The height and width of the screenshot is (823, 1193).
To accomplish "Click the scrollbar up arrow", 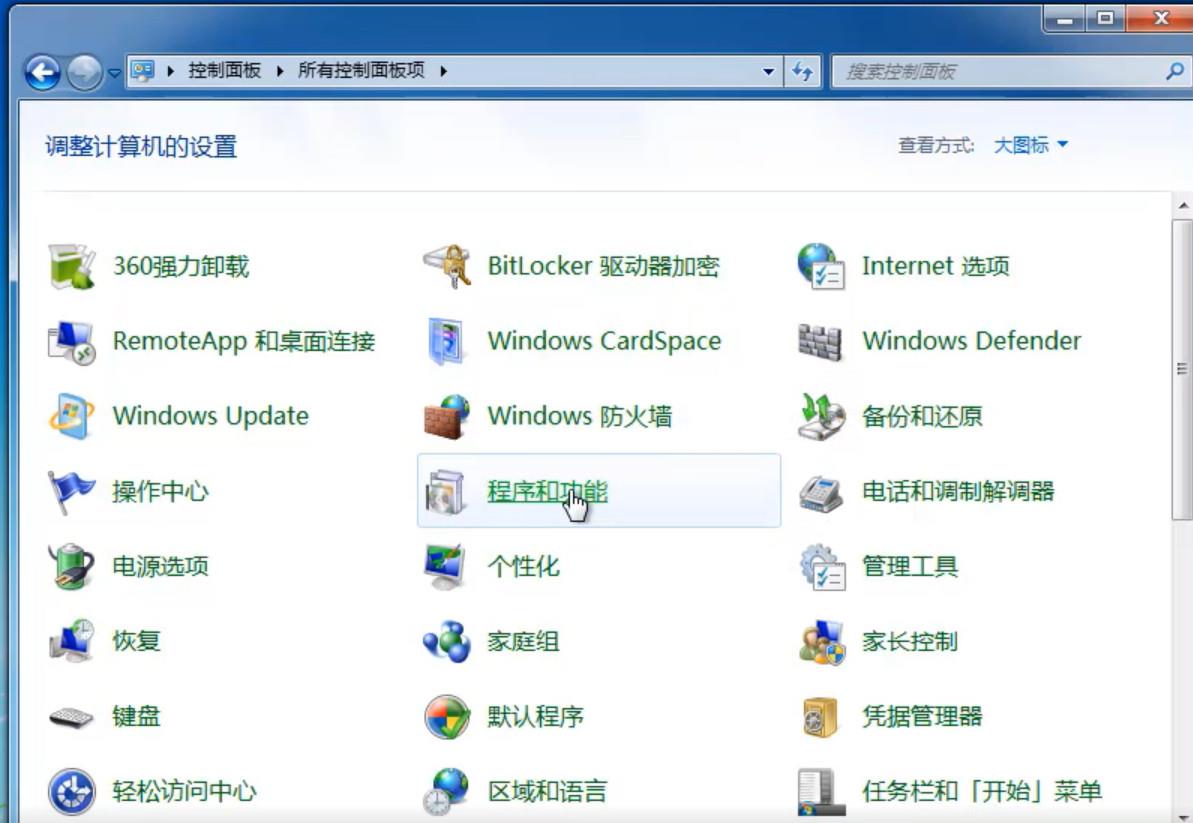I will point(1182,206).
